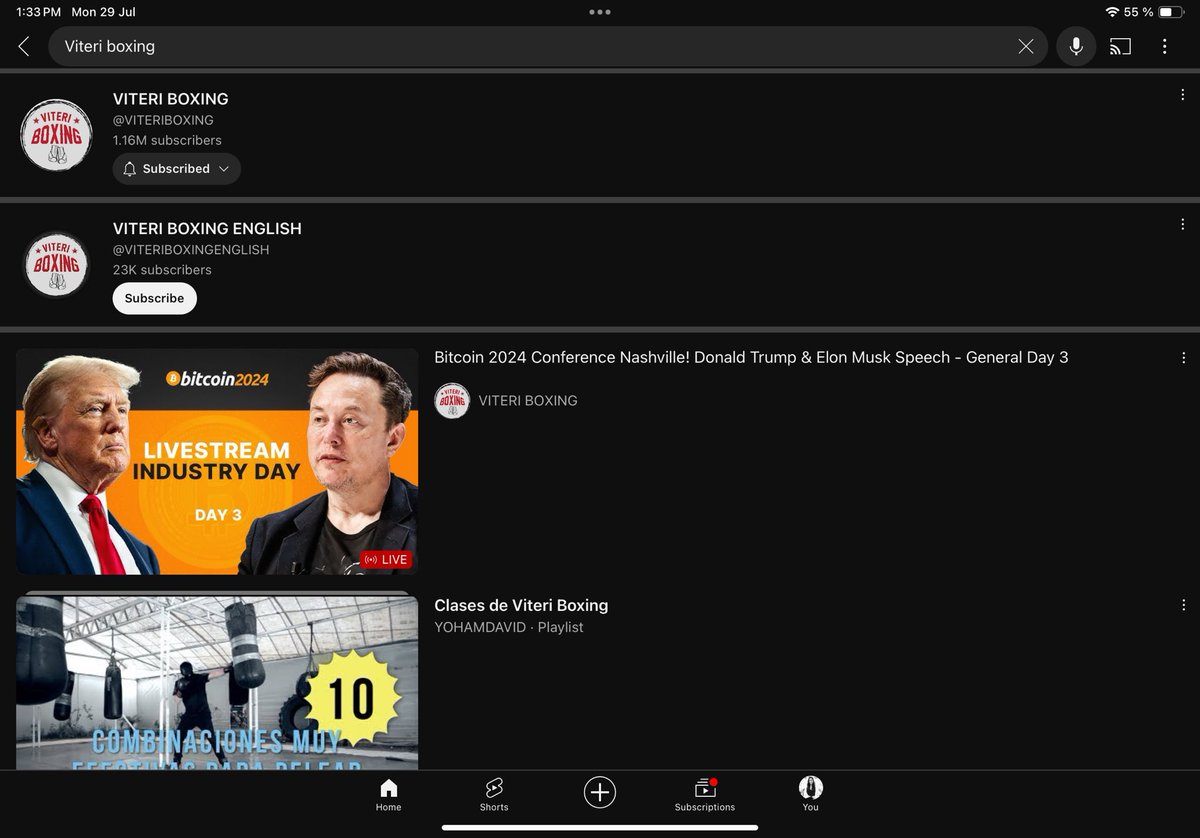
Task: Clear the search text with X
Action: click(1026, 46)
